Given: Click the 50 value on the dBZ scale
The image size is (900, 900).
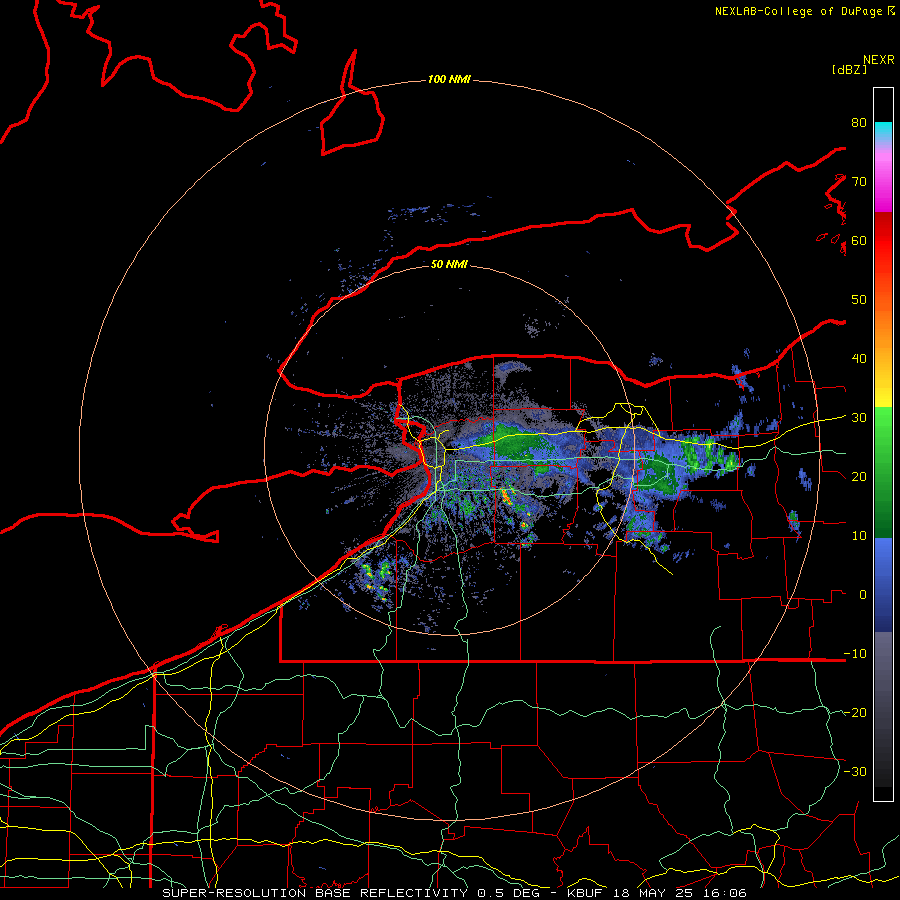Looking at the screenshot, I should (x=859, y=300).
